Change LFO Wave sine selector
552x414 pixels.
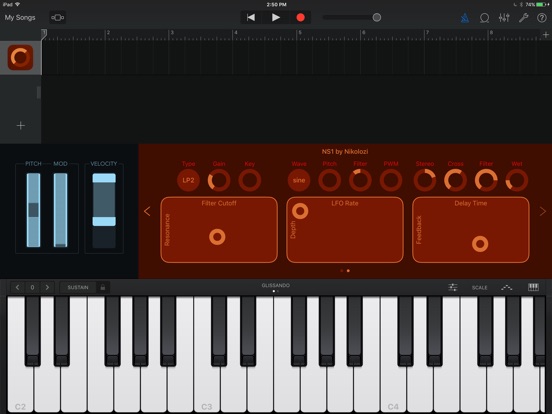click(299, 180)
